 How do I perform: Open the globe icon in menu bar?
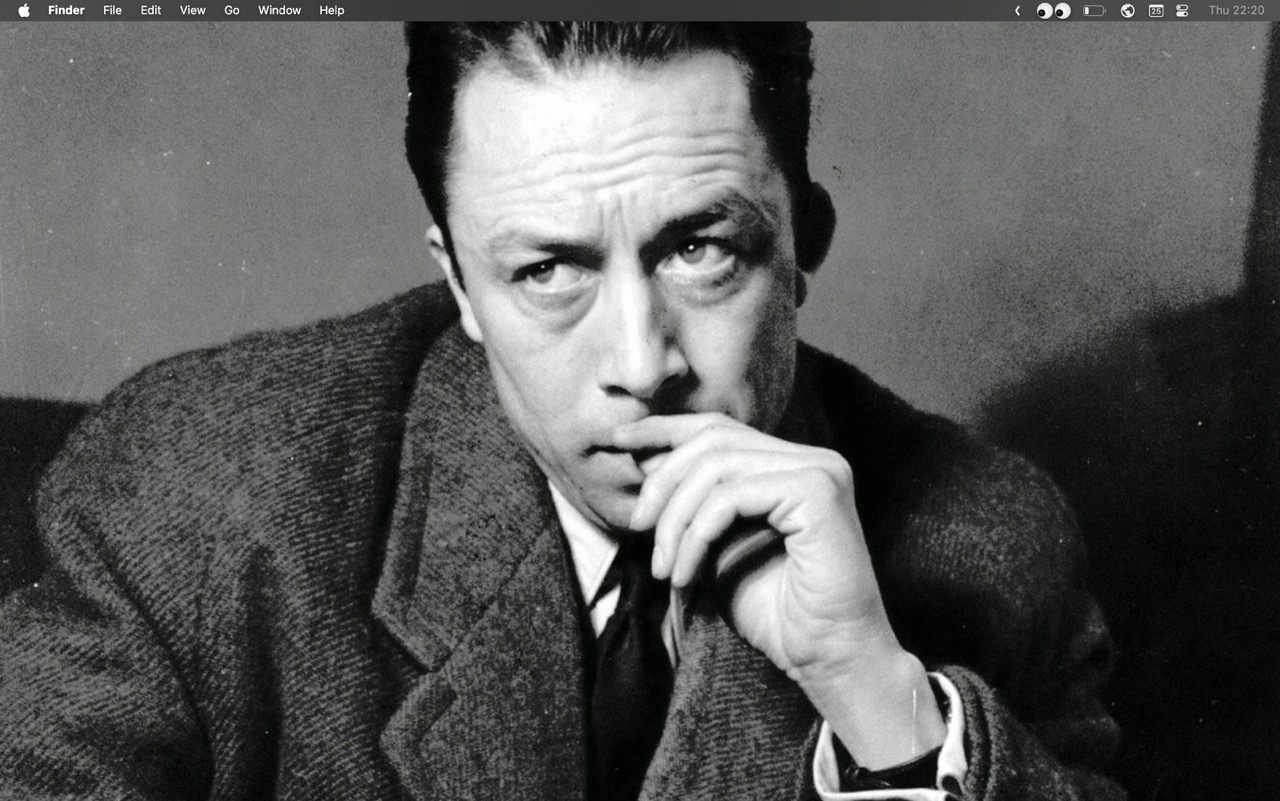(x=1128, y=10)
